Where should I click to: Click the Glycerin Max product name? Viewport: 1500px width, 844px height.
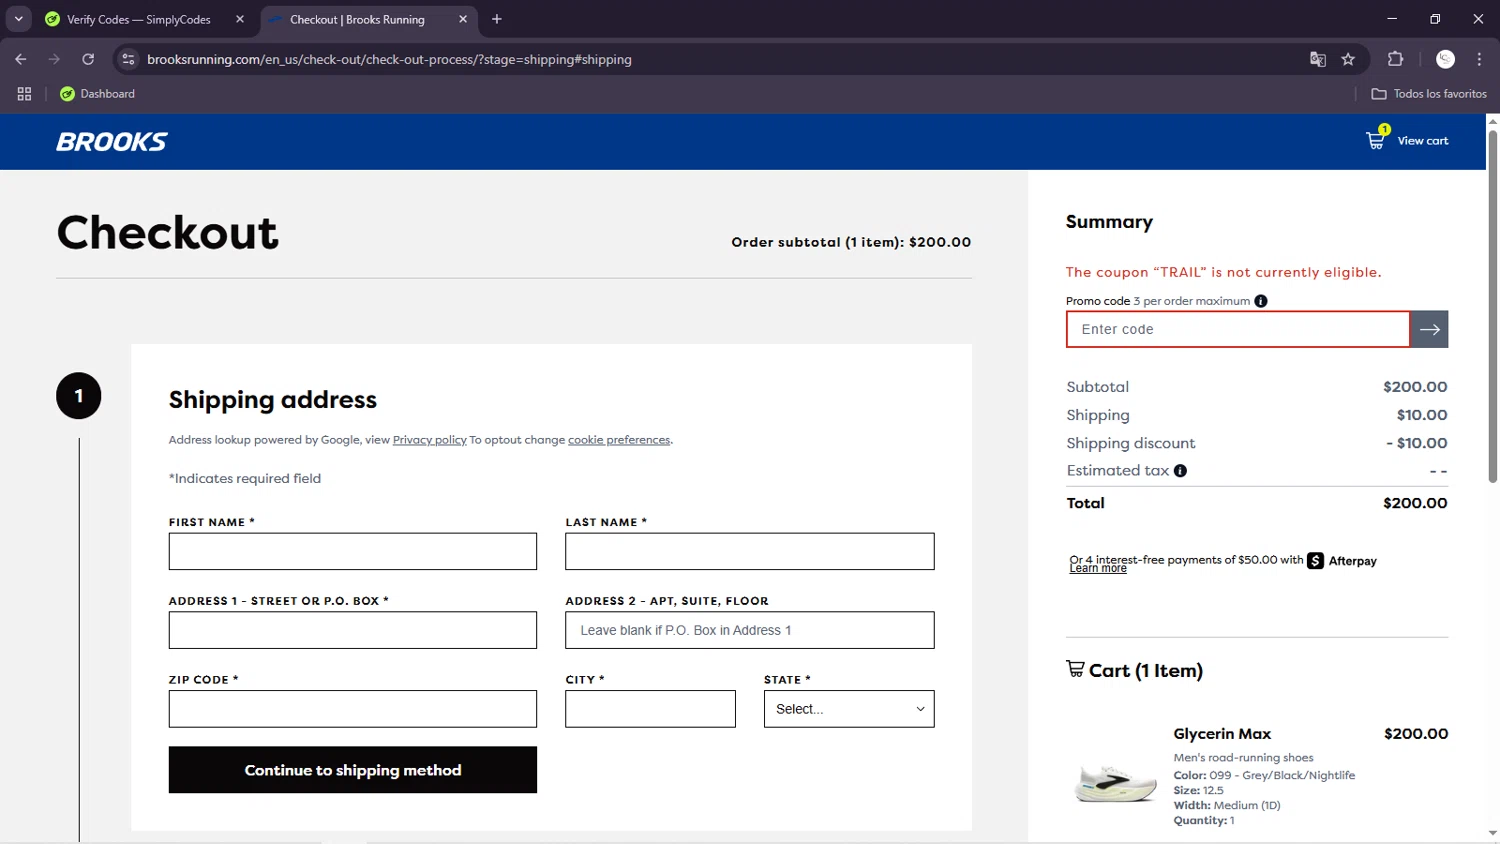click(1222, 734)
